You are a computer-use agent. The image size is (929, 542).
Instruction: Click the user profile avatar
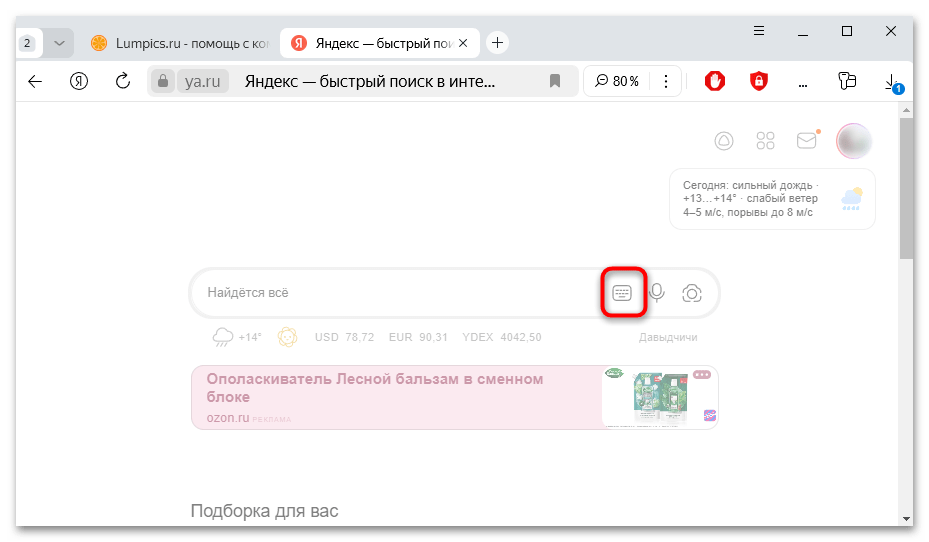[x=854, y=141]
